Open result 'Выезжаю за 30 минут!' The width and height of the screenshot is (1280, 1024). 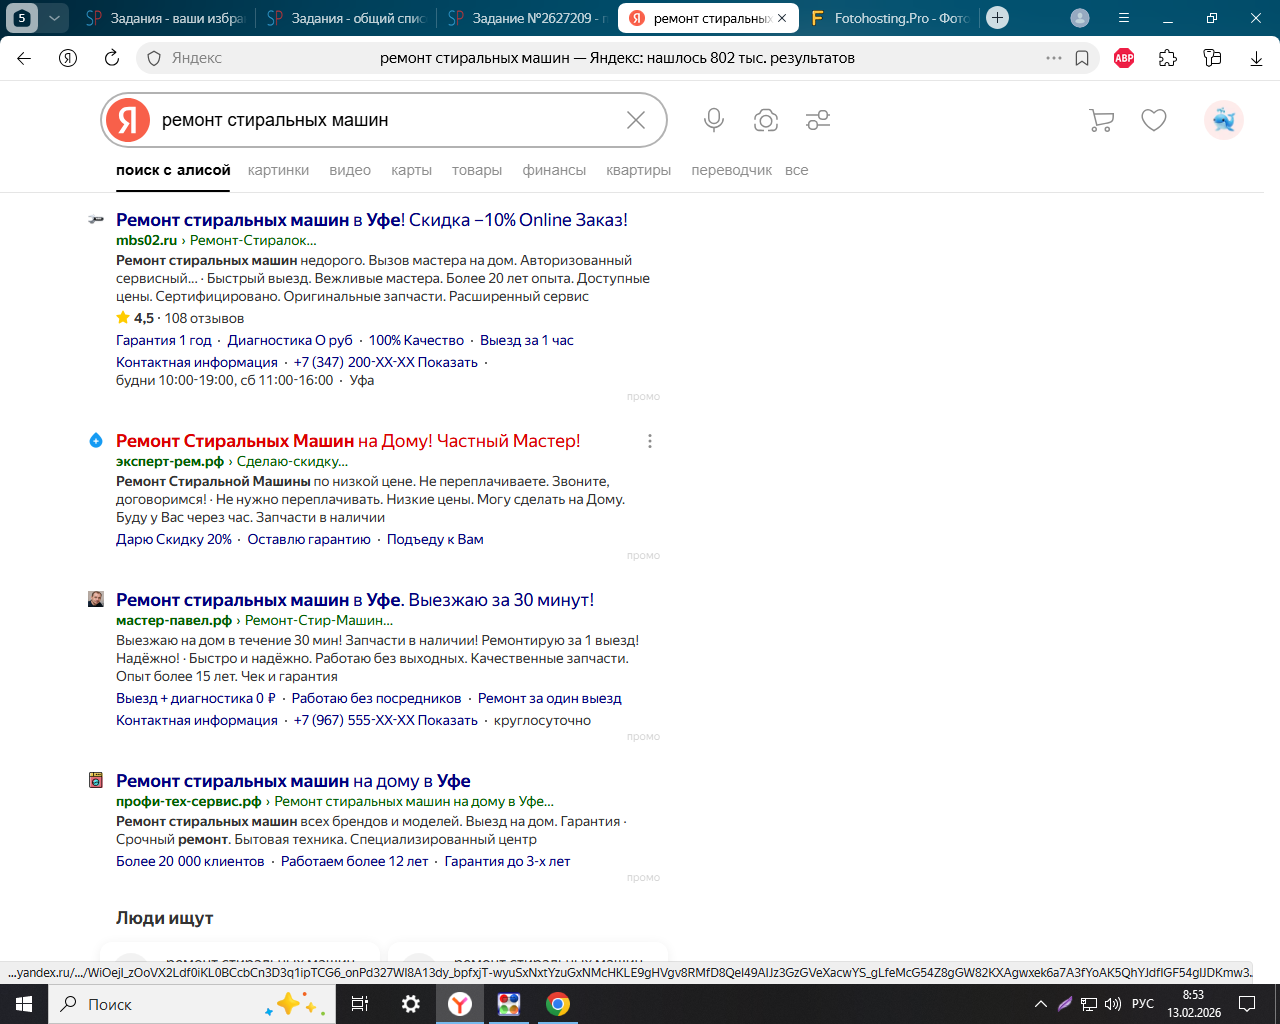coord(355,600)
